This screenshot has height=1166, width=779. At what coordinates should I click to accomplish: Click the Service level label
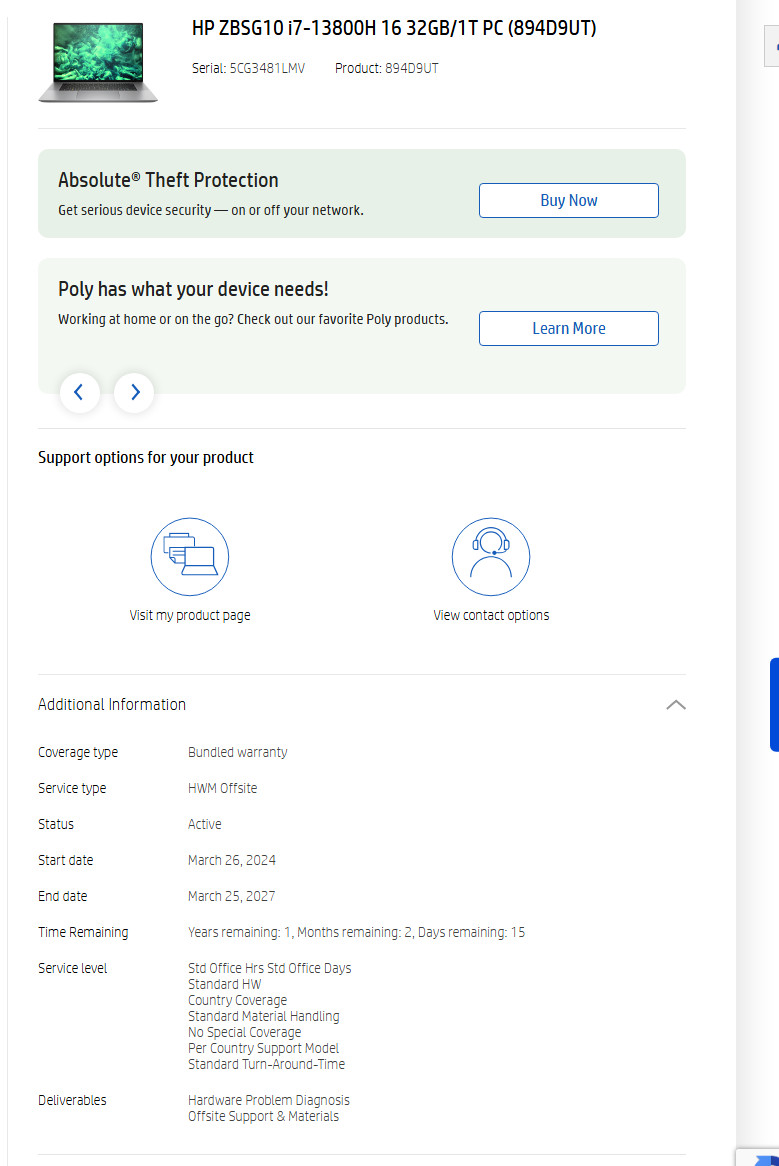(73, 968)
